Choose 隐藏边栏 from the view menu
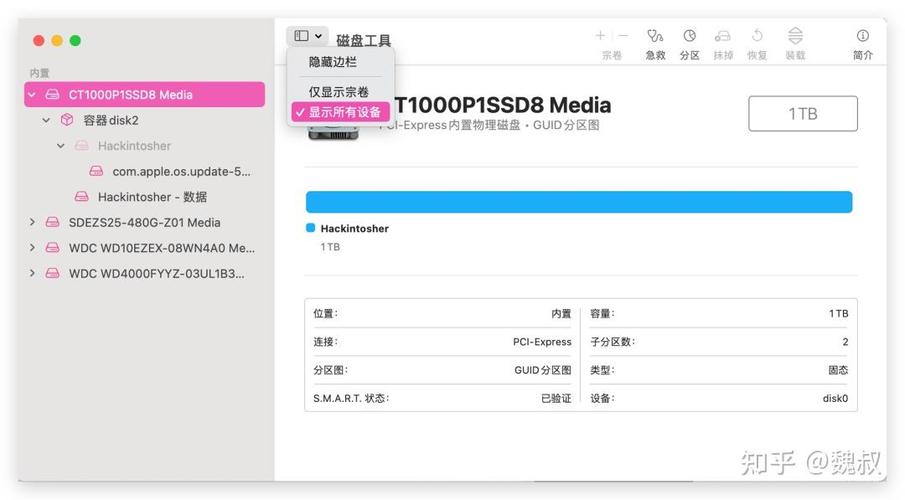This screenshot has width=905, height=500. [x=332, y=62]
